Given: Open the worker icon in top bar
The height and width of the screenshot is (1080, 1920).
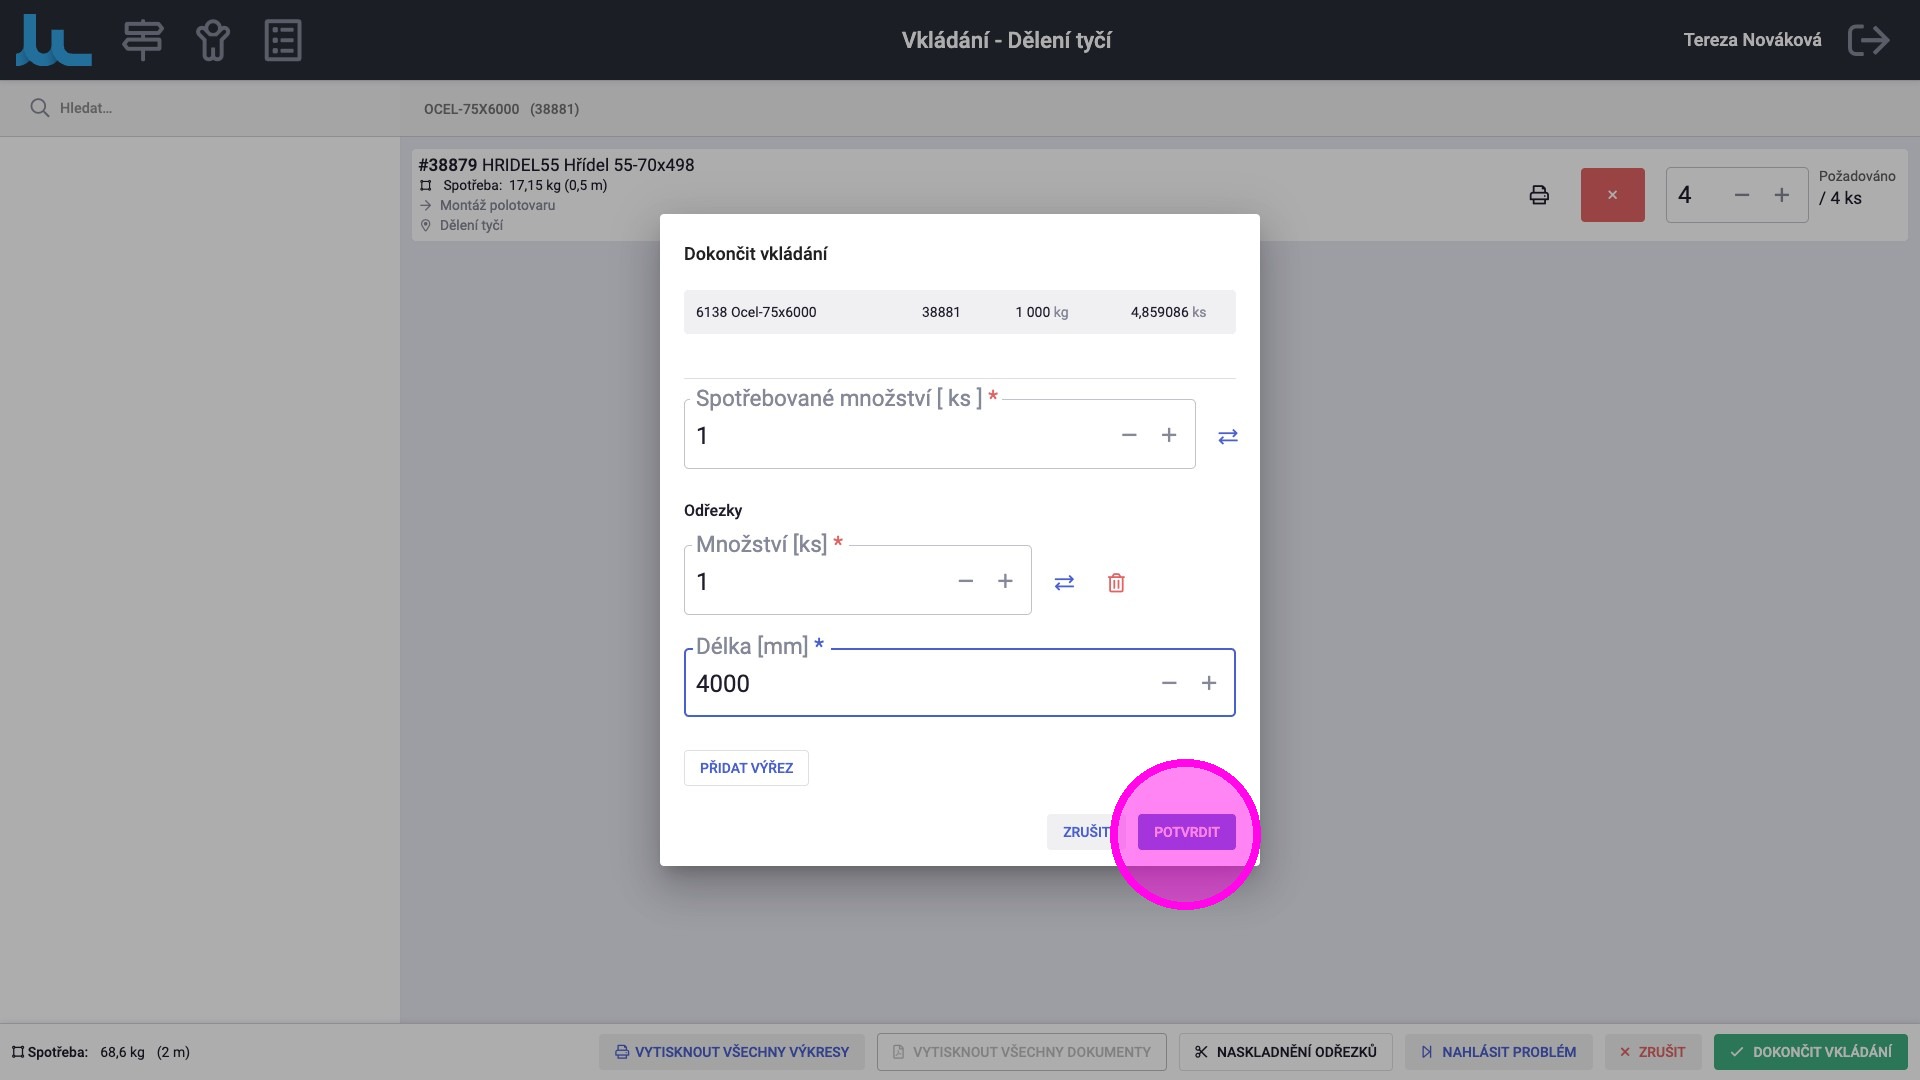Looking at the screenshot, I should click(x=212, y=40).
